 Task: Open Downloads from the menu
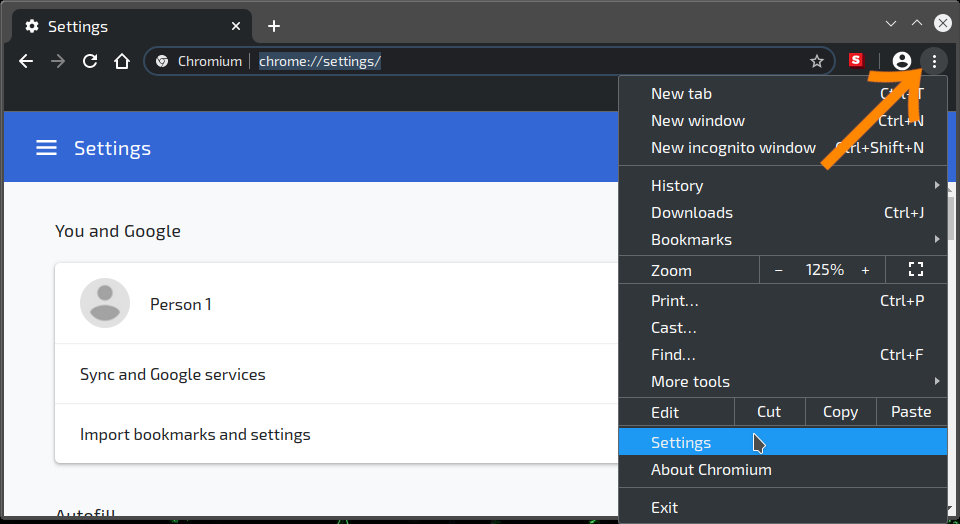pyautogui.click(x=782, y=212)
